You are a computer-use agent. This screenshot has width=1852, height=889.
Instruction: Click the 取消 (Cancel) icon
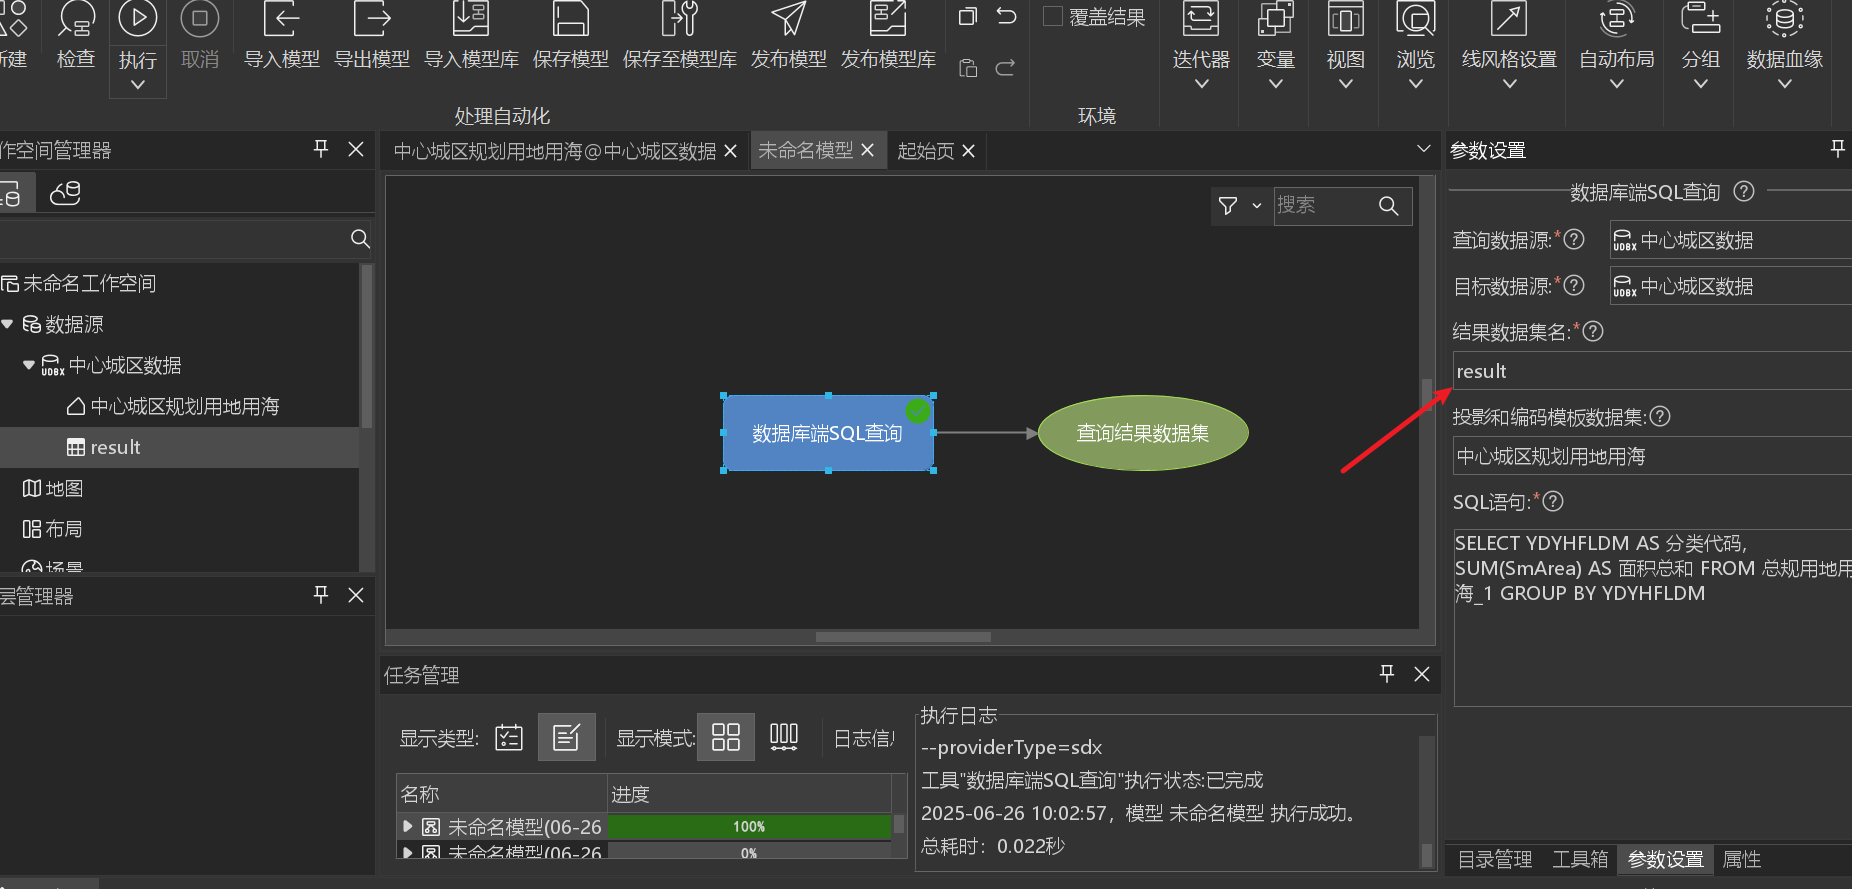click(200, 20)
